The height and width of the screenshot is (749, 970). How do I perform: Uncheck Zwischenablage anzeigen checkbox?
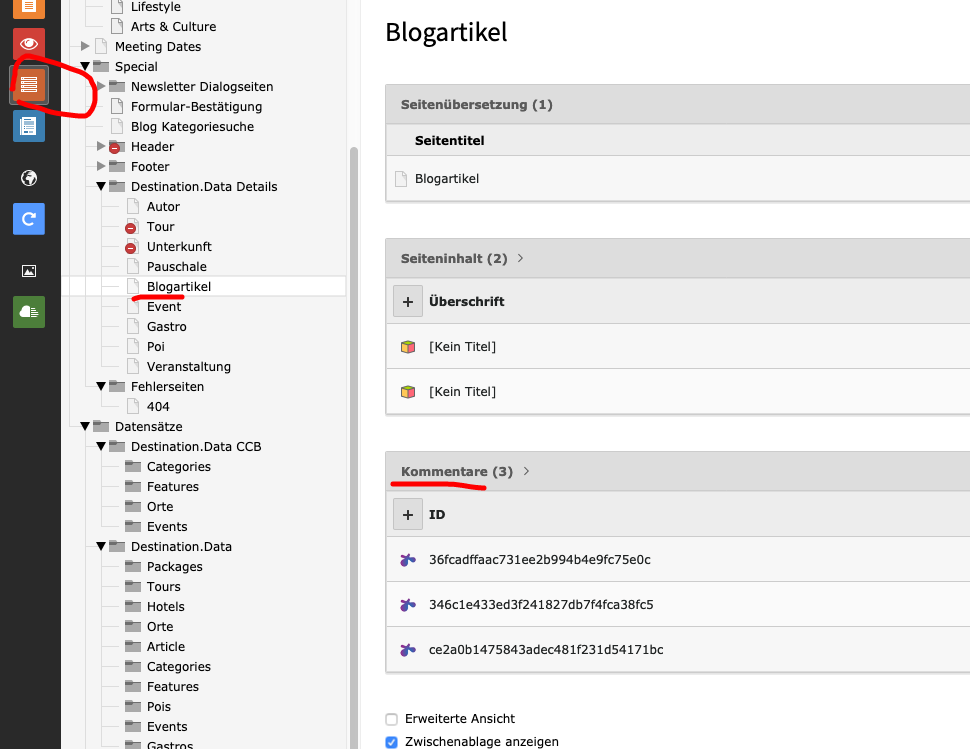[392, 742]
